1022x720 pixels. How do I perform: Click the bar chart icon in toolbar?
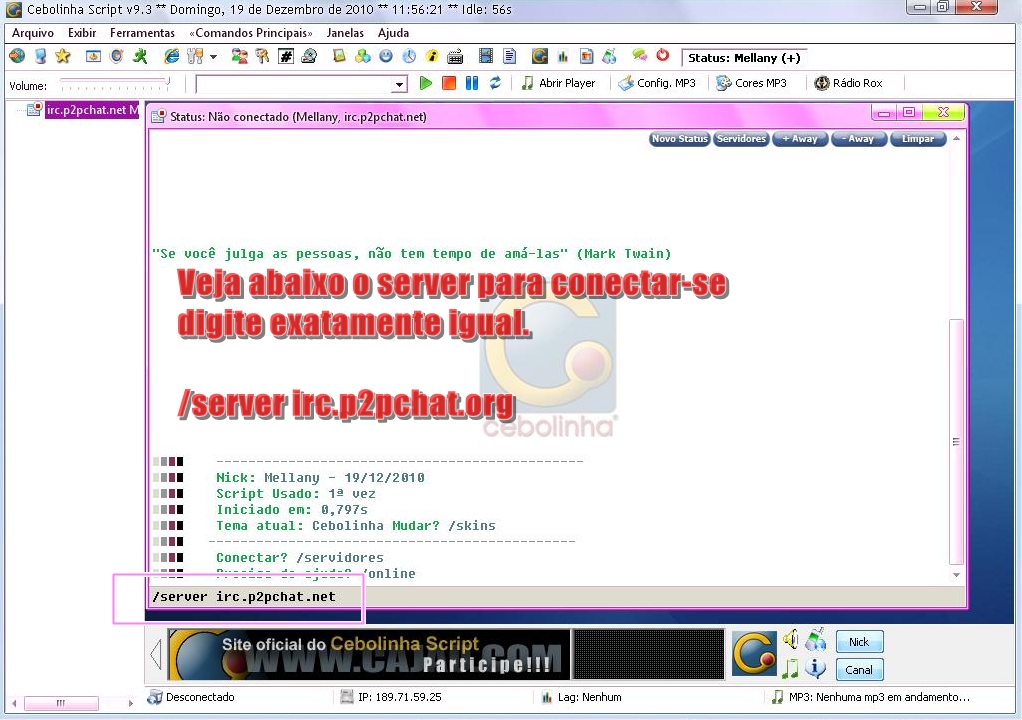click(x=563, y=57)
